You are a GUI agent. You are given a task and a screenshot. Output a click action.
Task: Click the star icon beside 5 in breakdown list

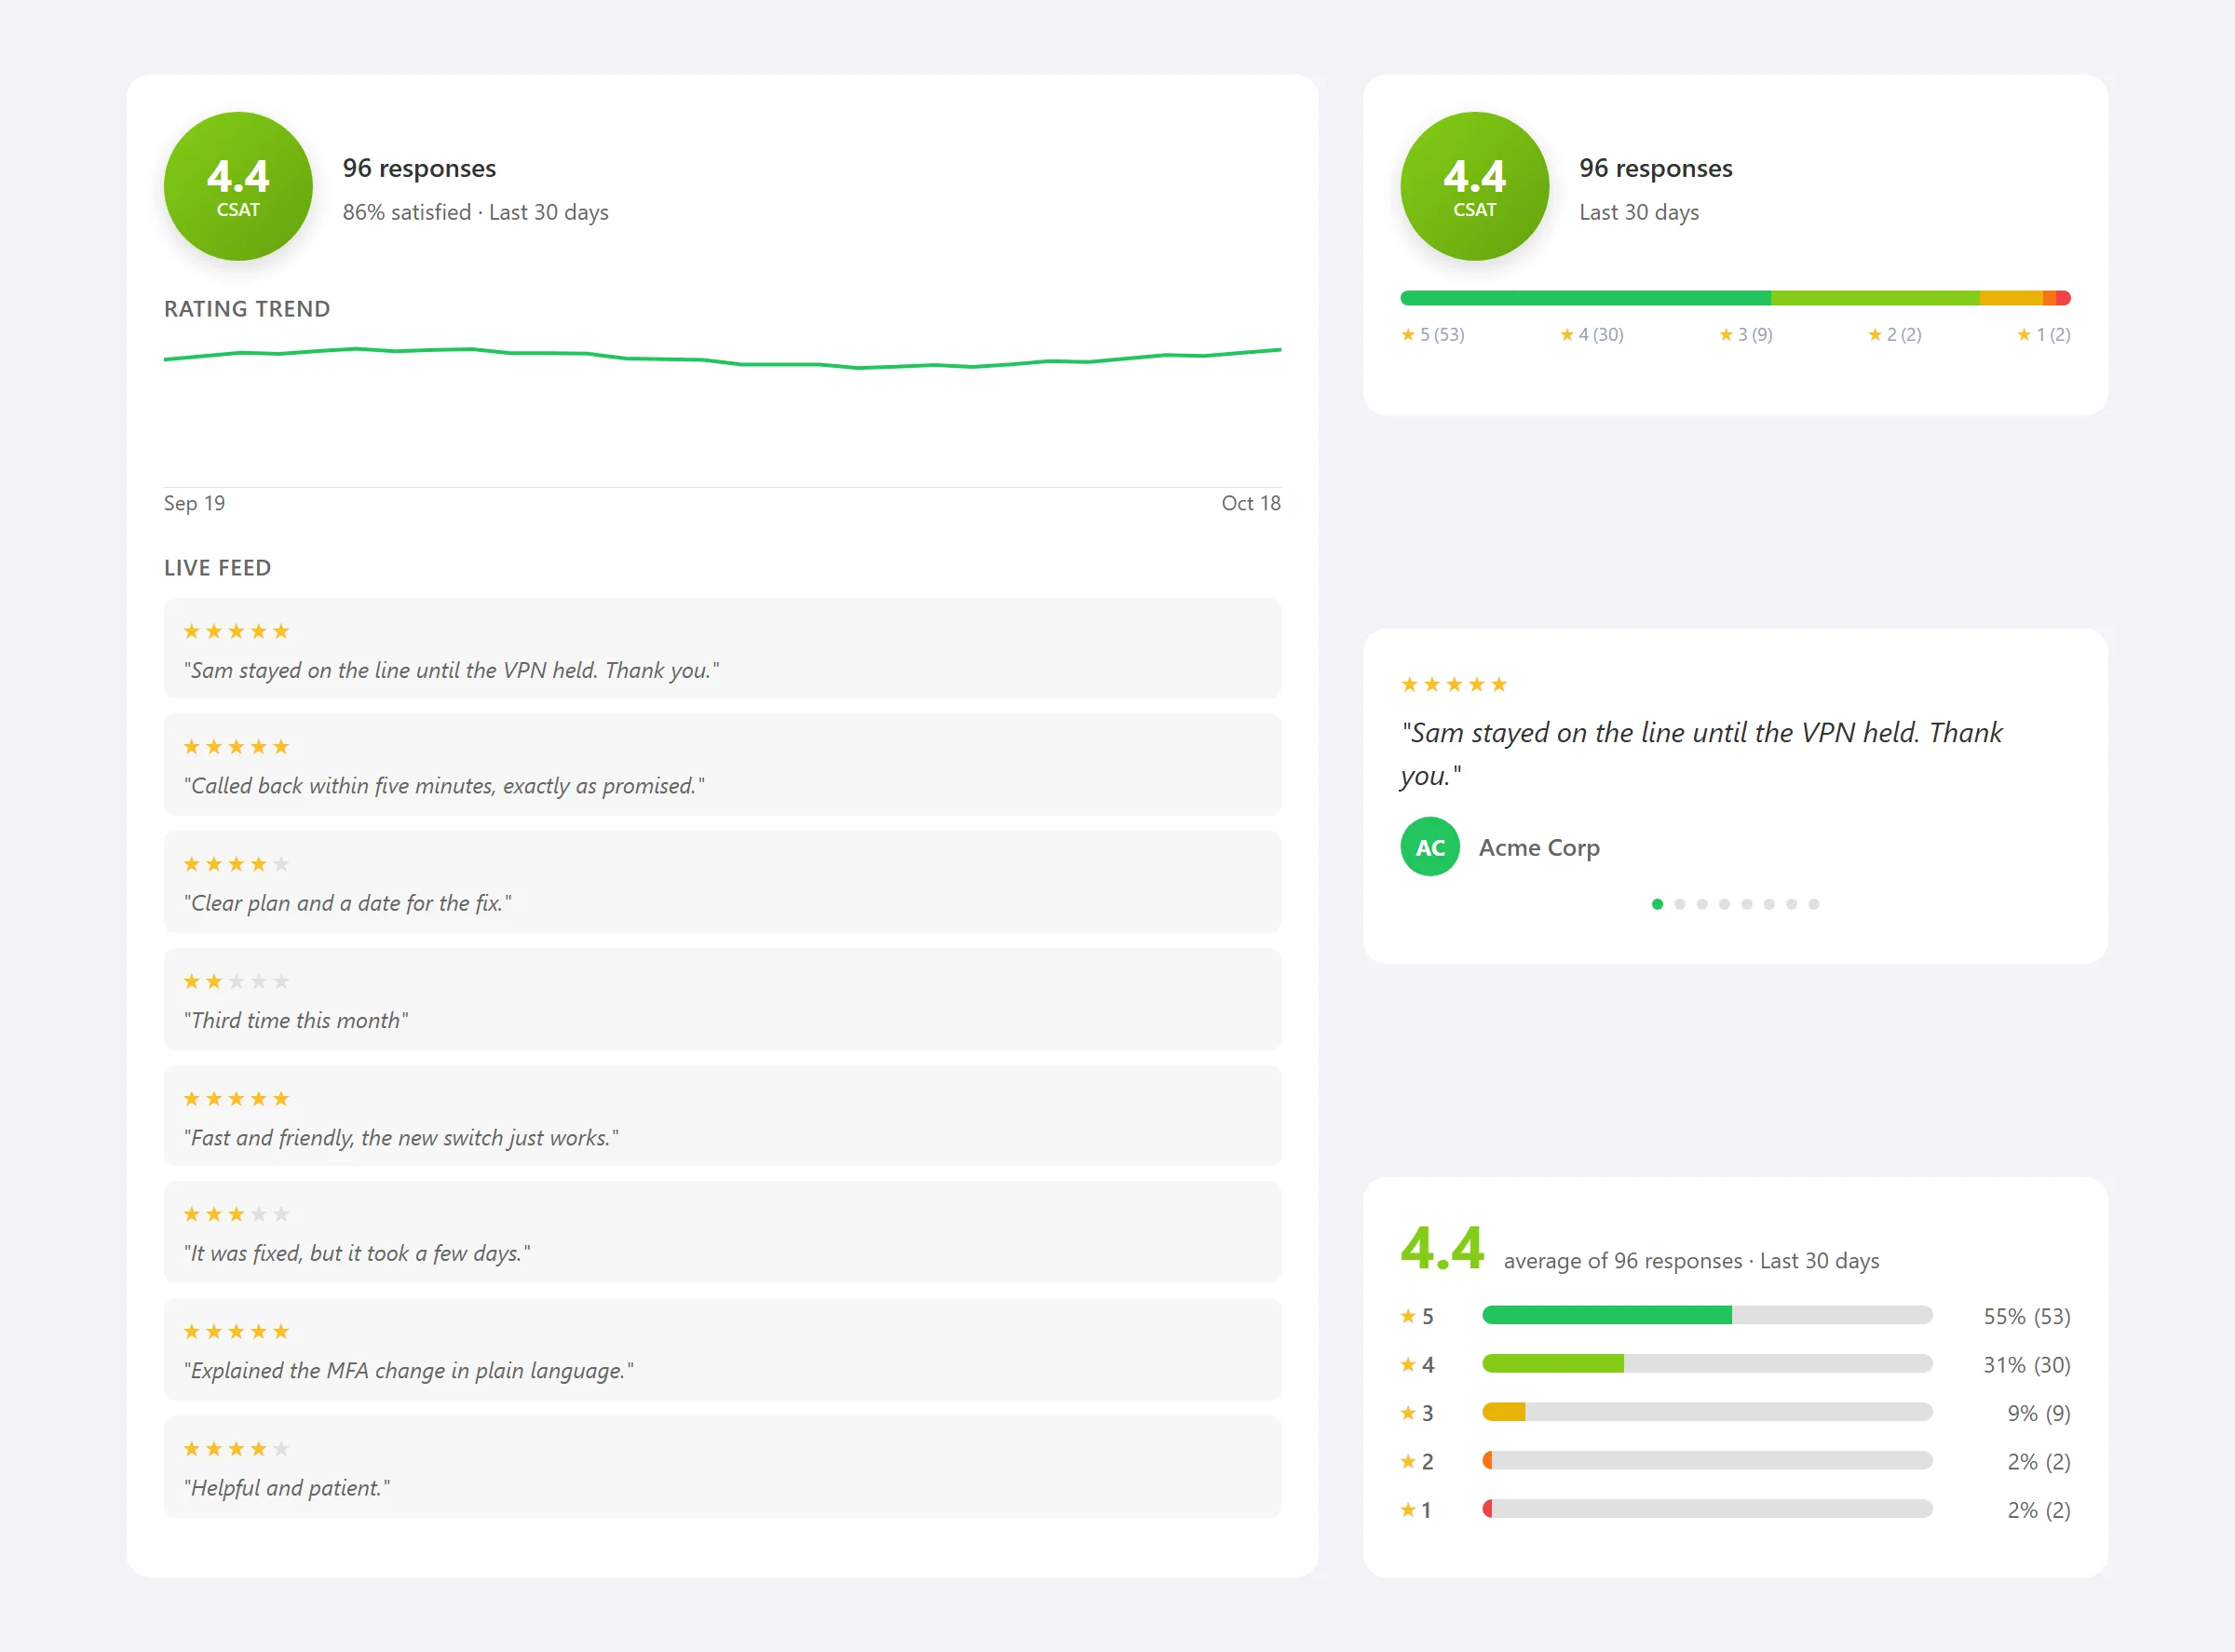[x=1408, y=1316]
